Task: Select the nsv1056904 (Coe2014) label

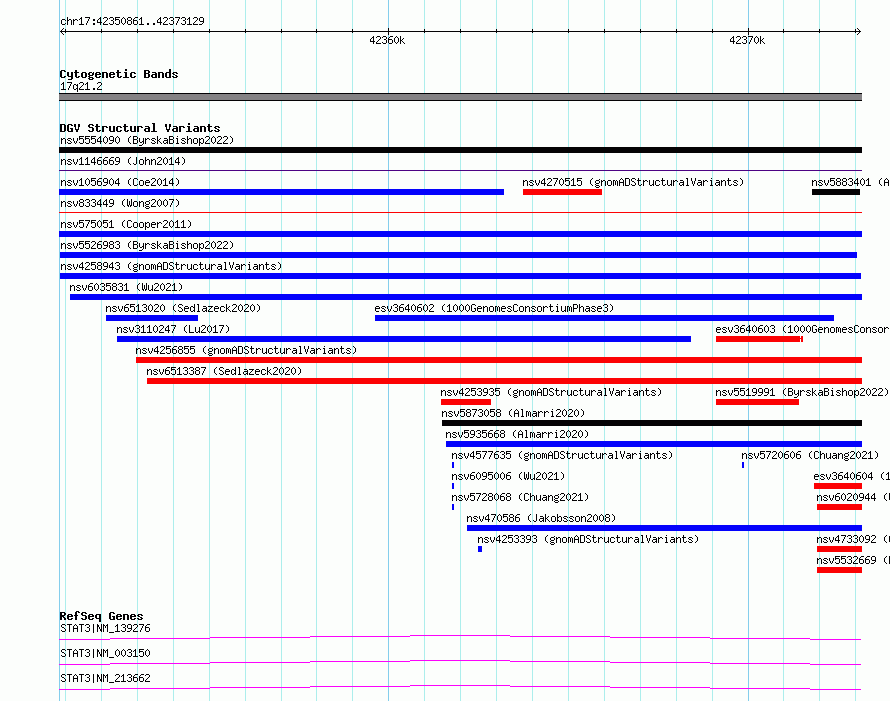Action: (x=120, y=182)
